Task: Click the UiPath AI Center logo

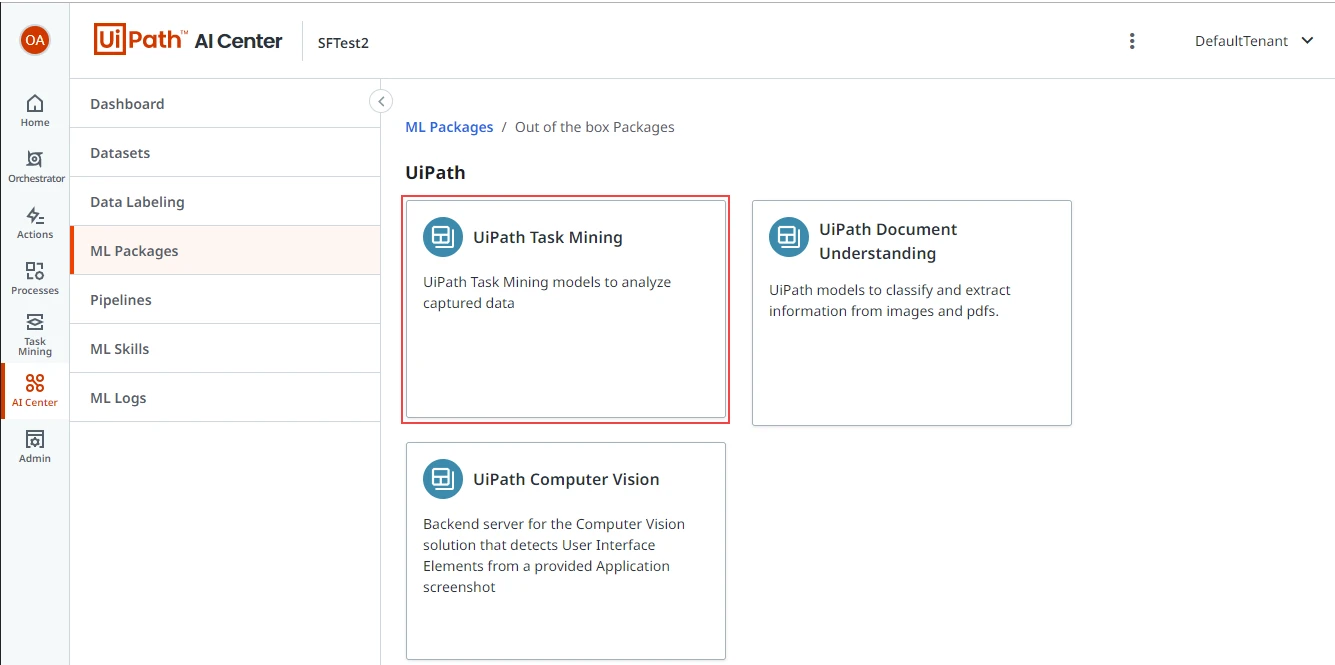Action: pyautogui.click(x=188, y=40)
